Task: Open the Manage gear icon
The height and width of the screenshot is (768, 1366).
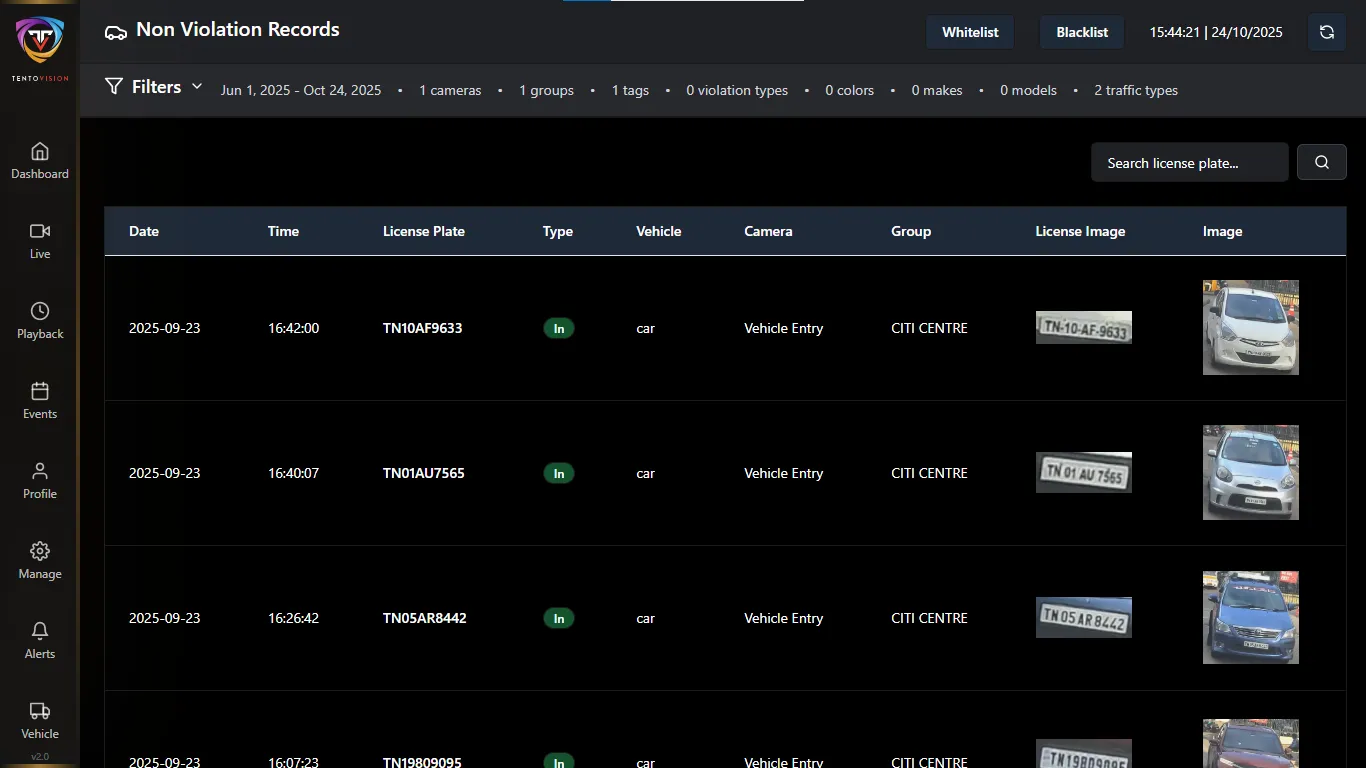Action: point(40,552)
